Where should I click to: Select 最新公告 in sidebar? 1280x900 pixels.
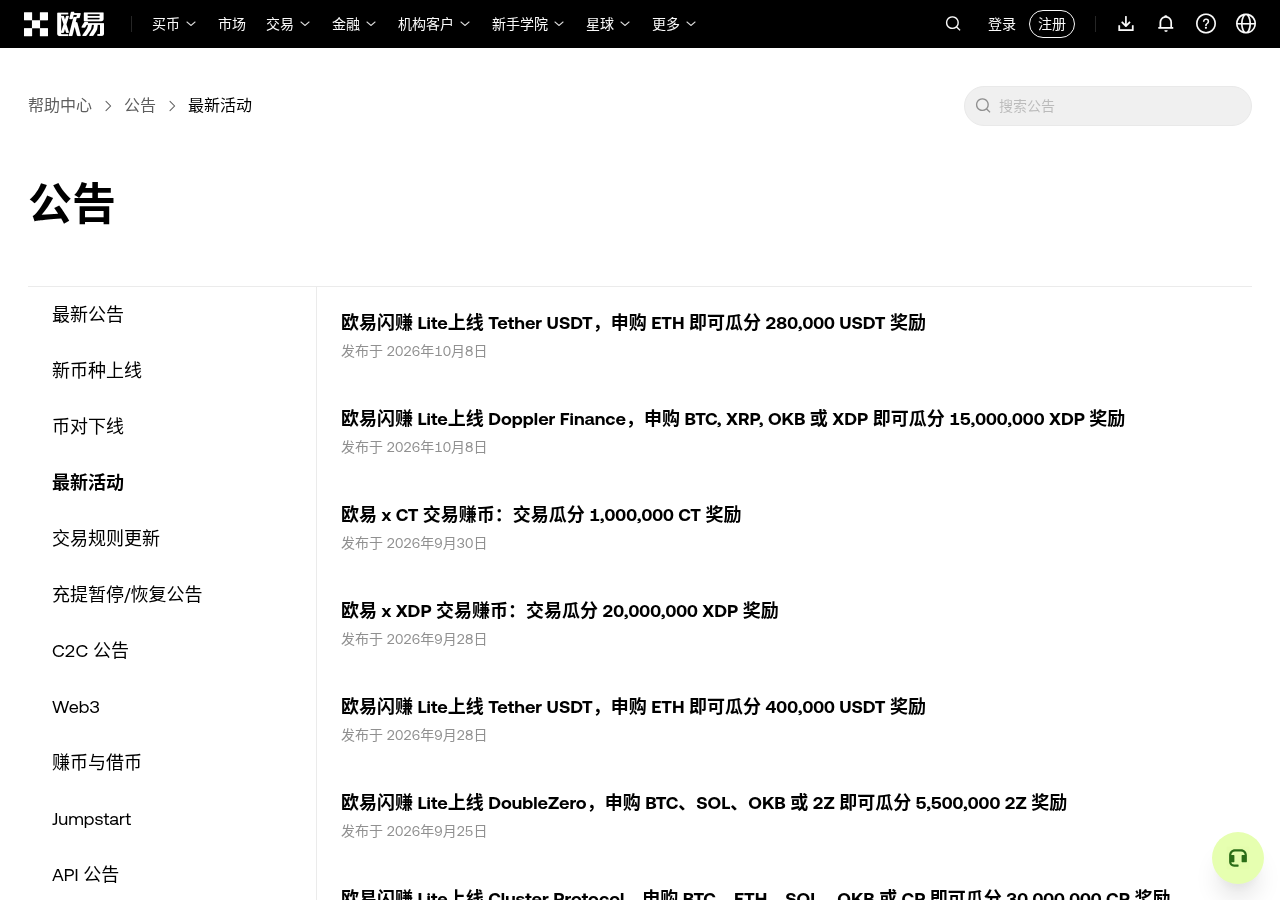click(88, 314)
